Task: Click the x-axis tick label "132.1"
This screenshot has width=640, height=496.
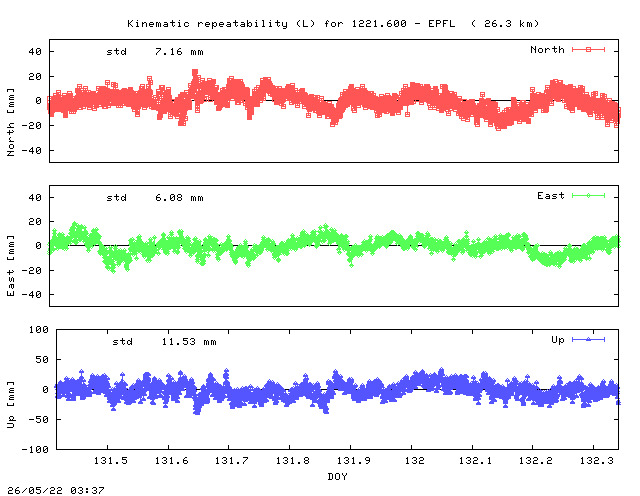Action: click(475, 461)
